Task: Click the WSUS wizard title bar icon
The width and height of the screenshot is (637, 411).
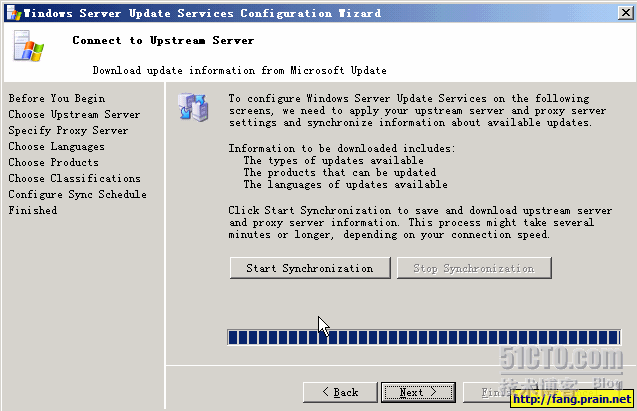Action: (13, 13)
